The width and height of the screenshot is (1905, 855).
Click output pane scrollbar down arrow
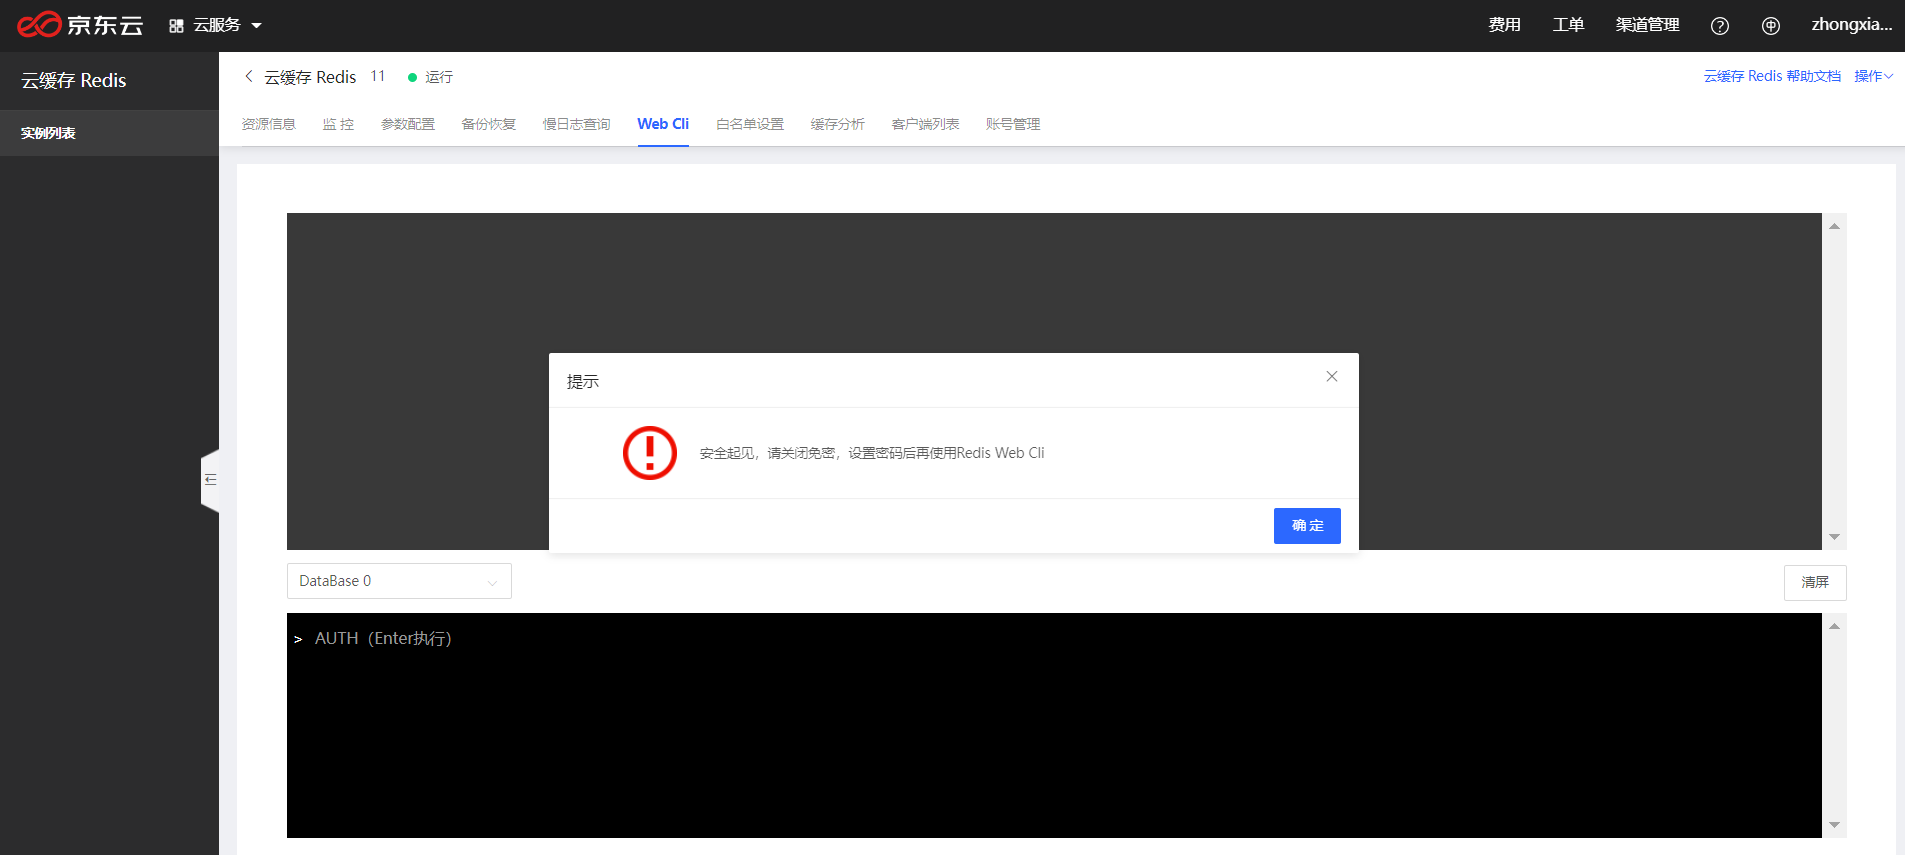tap(1834, 537)
